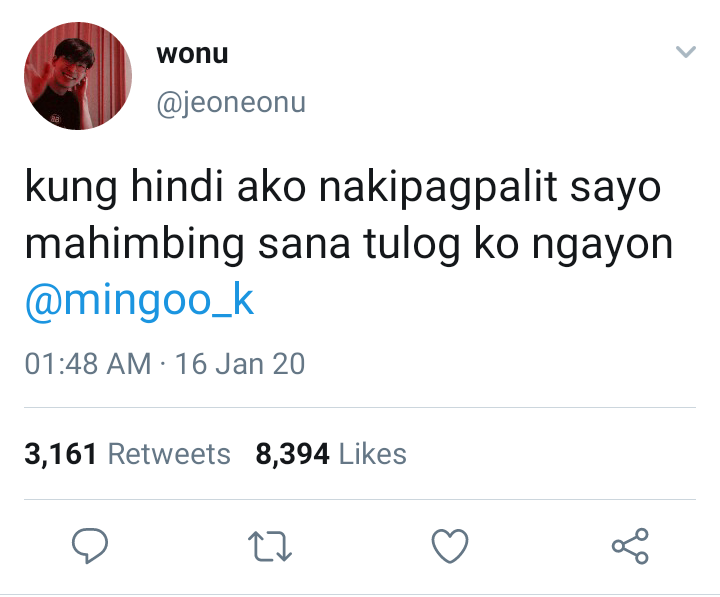This screenshot has width=720, height=597.
Task: Open the reply speech bubble icon
Action: pos(90,546)
